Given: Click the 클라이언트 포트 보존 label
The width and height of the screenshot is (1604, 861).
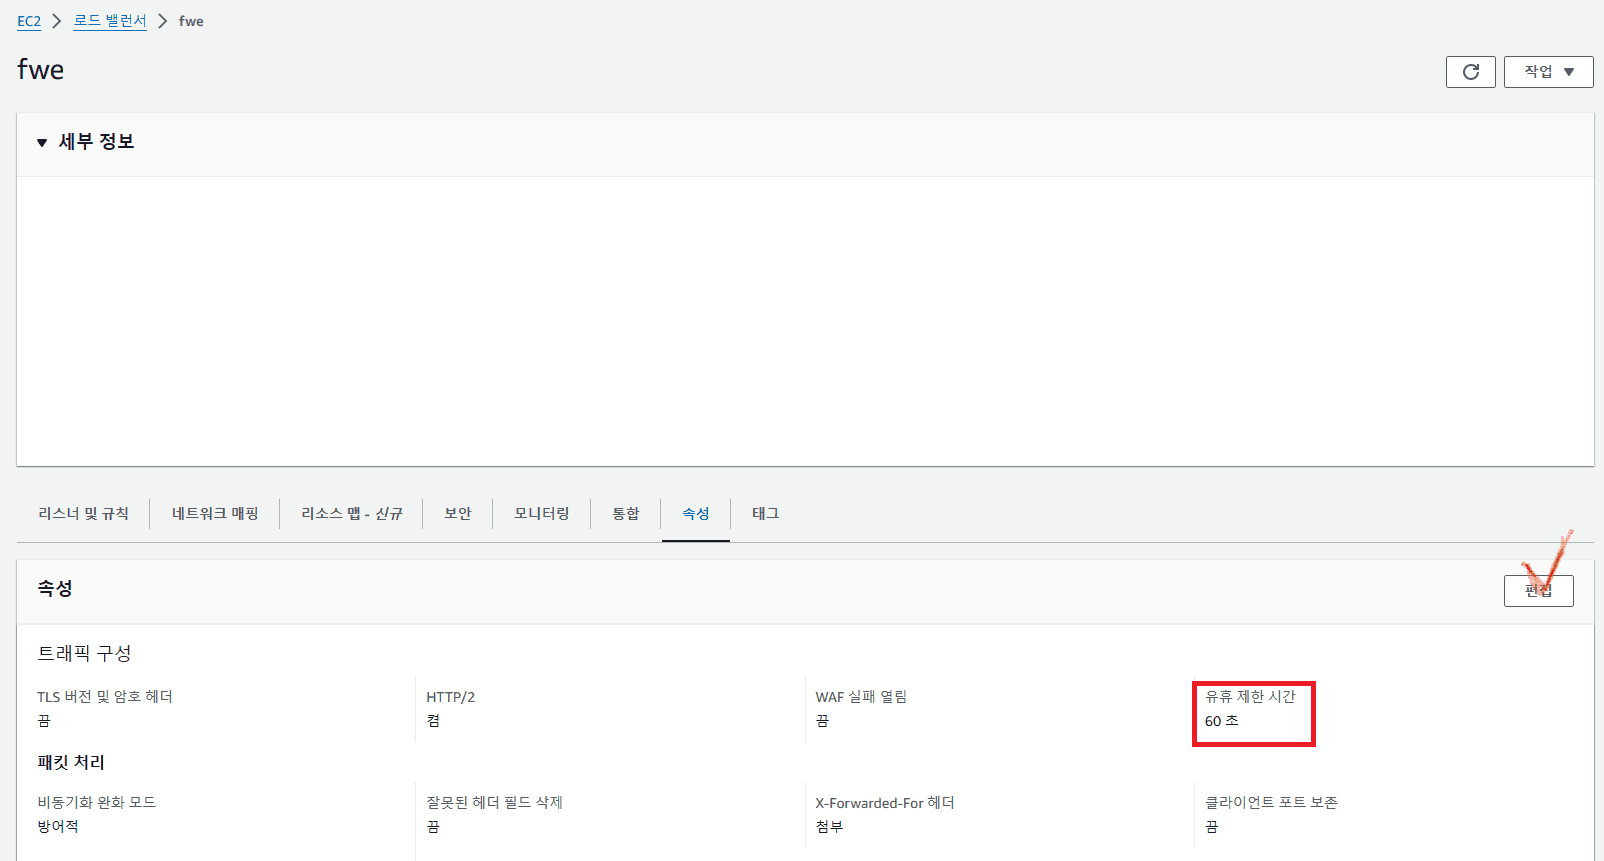Looking at the screenshot, I should 1270,803.
